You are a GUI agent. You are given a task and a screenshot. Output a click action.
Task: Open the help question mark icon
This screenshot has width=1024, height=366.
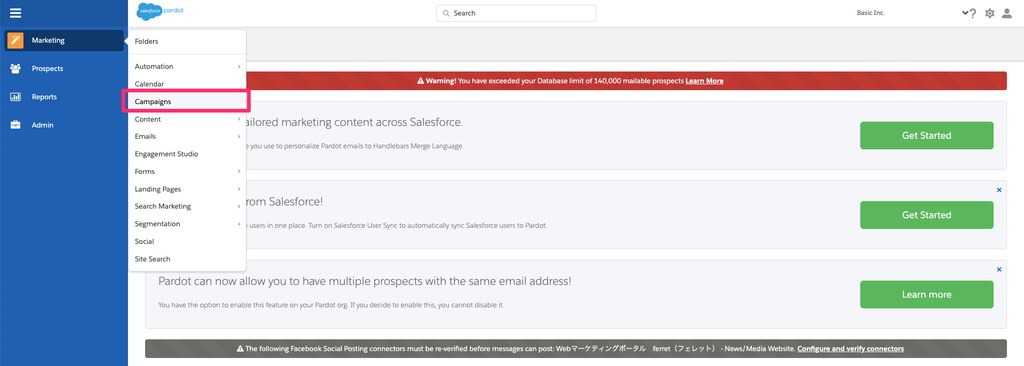pos(972,13)
